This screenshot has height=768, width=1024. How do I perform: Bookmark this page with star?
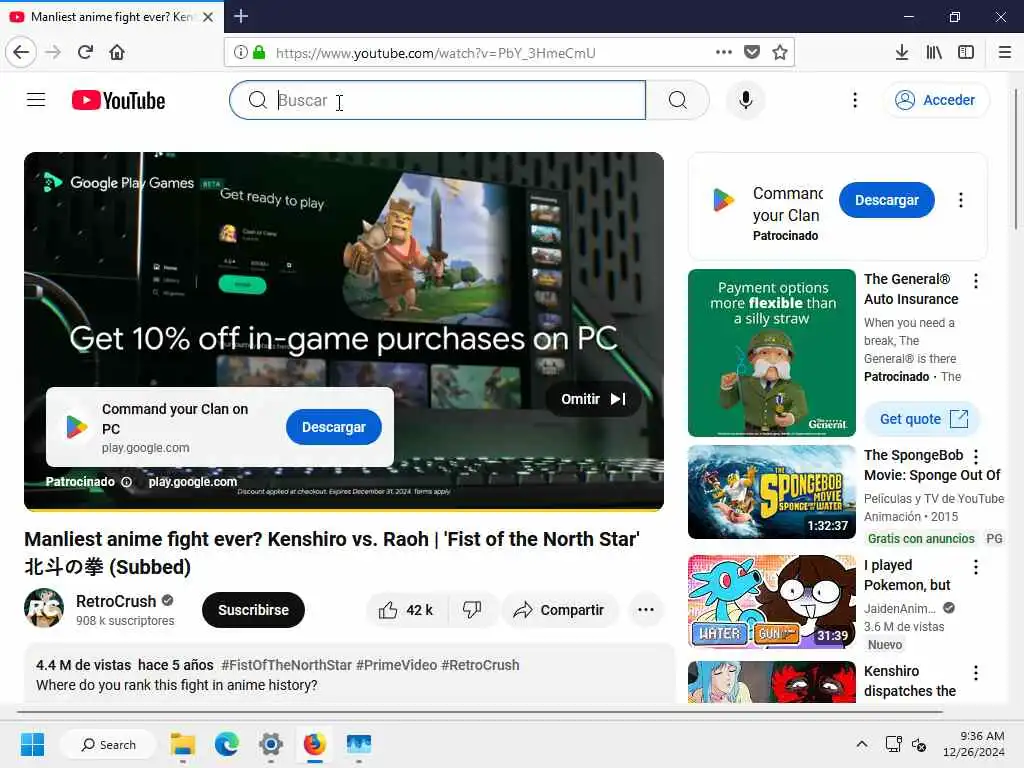[x=780, y=52]
